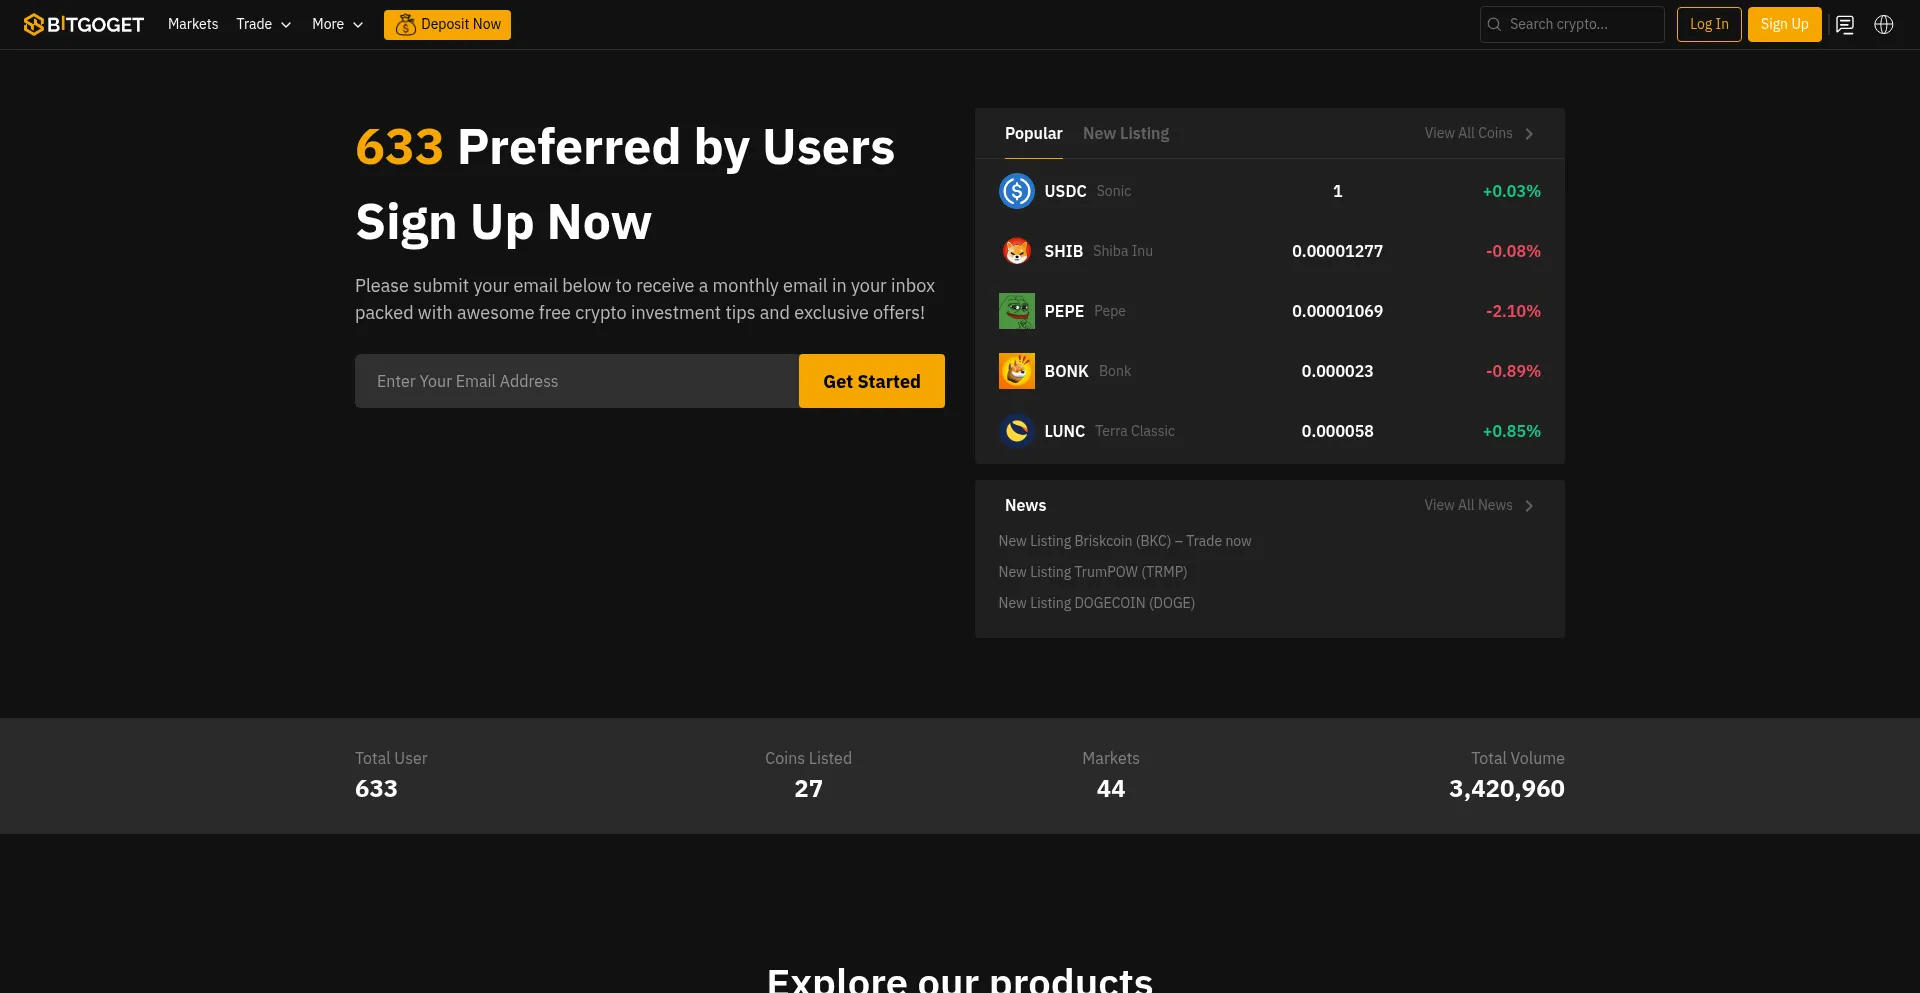Expand the More dropdown menu

point(337,24)
